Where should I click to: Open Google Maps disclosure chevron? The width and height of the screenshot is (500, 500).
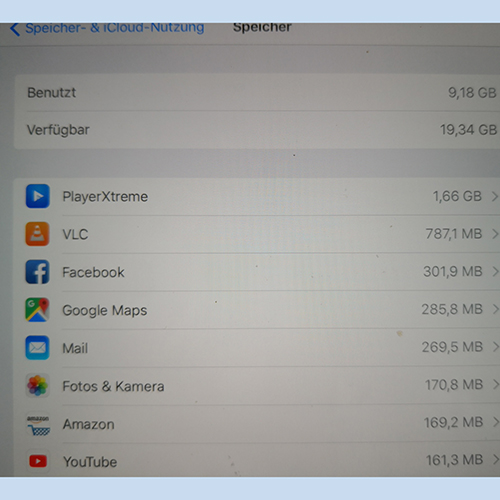coord(495,309)
